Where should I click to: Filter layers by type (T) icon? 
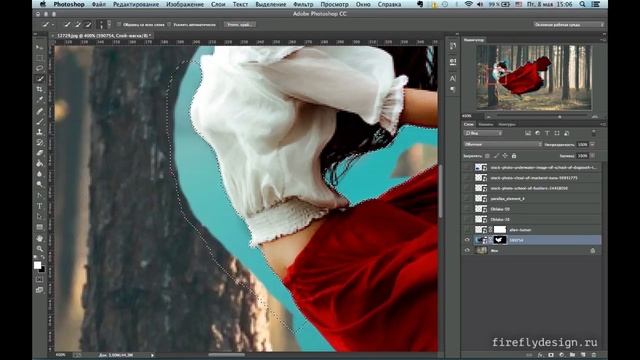(x=547, y=133)
